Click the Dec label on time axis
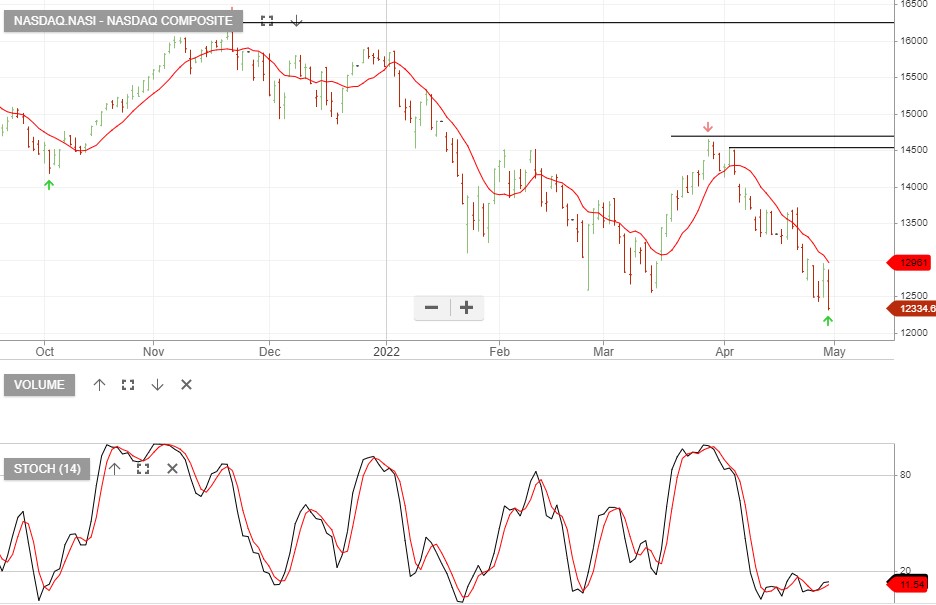Viewport: 936px width, 605px height. coord(269,352)
